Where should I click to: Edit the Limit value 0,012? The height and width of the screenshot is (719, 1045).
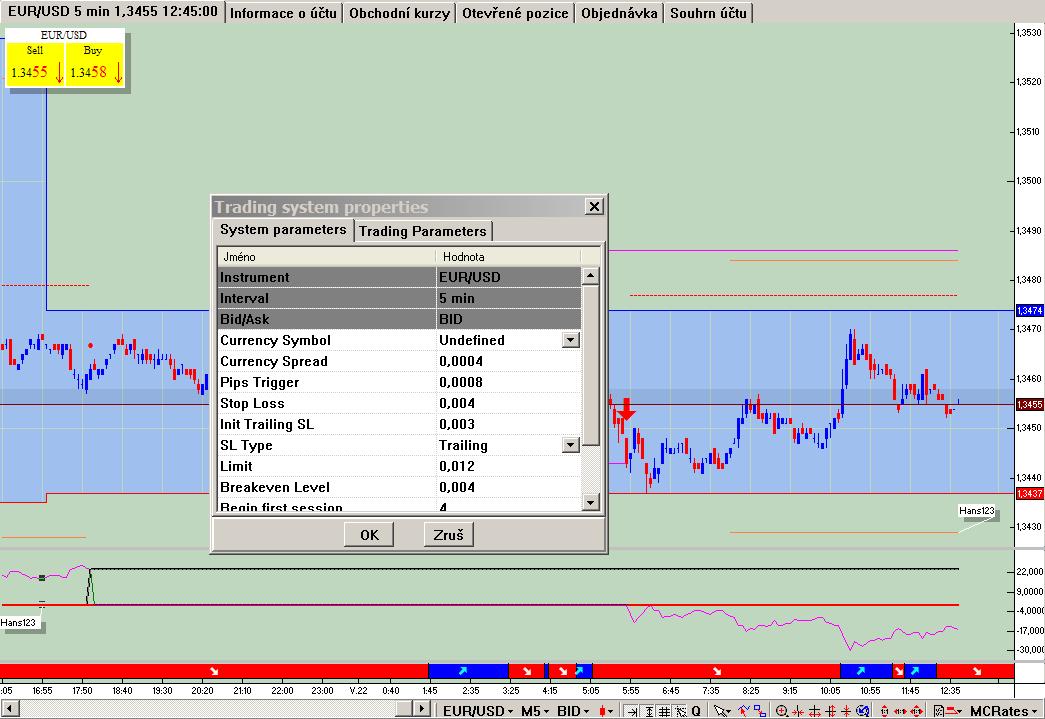[508, 466]
